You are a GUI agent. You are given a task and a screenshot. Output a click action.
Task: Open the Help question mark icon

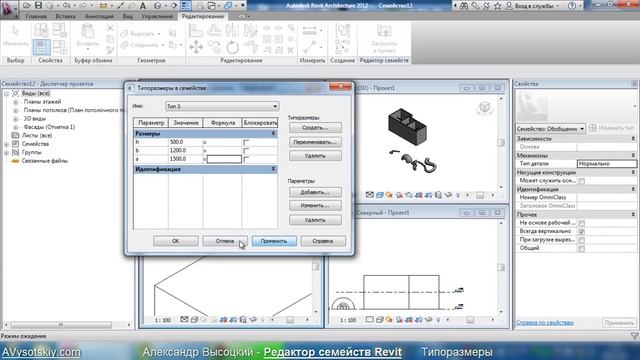coord(572,6)
